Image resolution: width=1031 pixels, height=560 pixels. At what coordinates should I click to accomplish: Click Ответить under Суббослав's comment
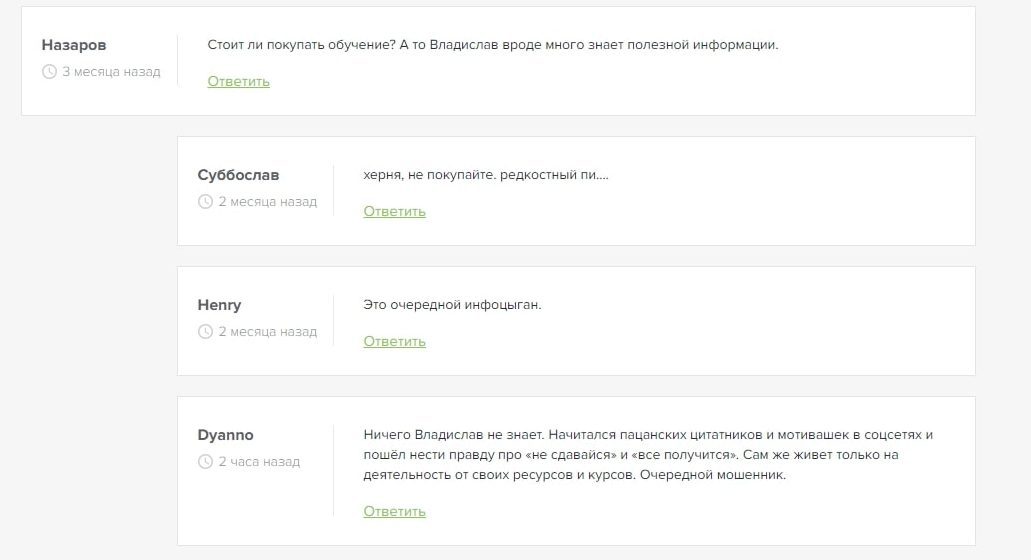pos(395,212)
